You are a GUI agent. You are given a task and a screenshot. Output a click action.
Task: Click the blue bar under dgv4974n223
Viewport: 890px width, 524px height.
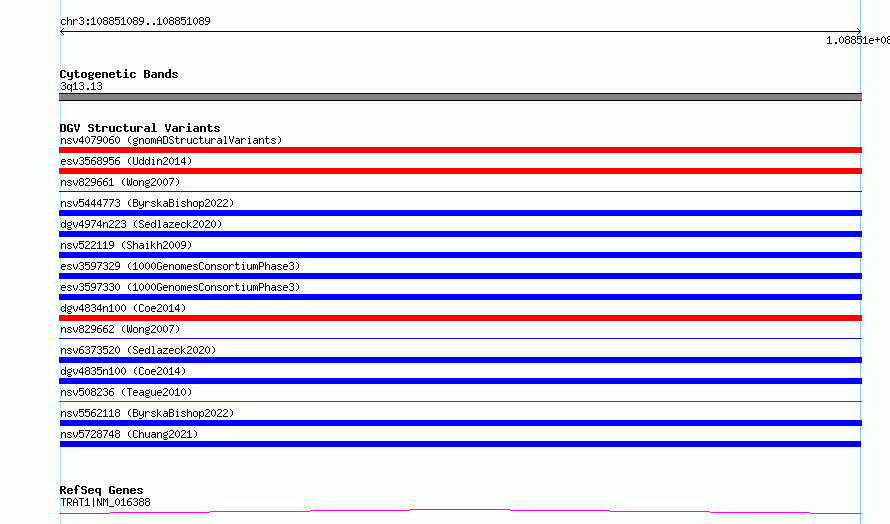tap(460, 234)
